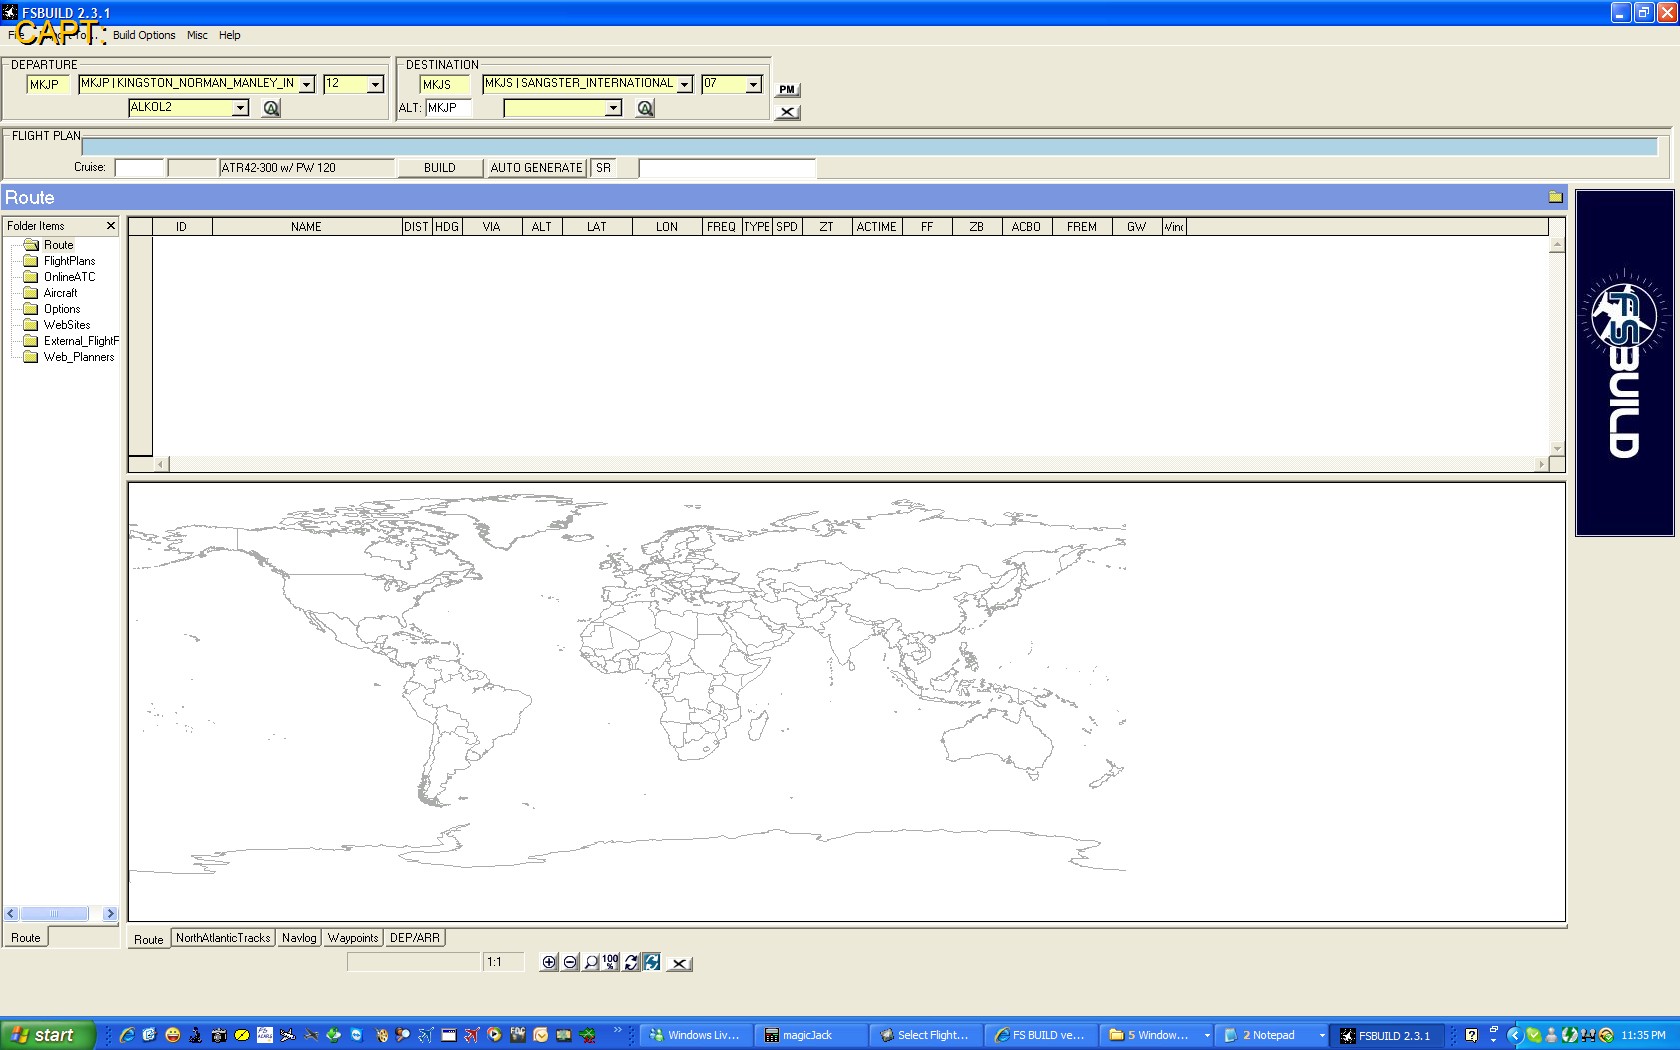This screenshot has height=1050, width=1680.
Task: Switch to the DEP/ARR tab
Action: coord(415,938)
